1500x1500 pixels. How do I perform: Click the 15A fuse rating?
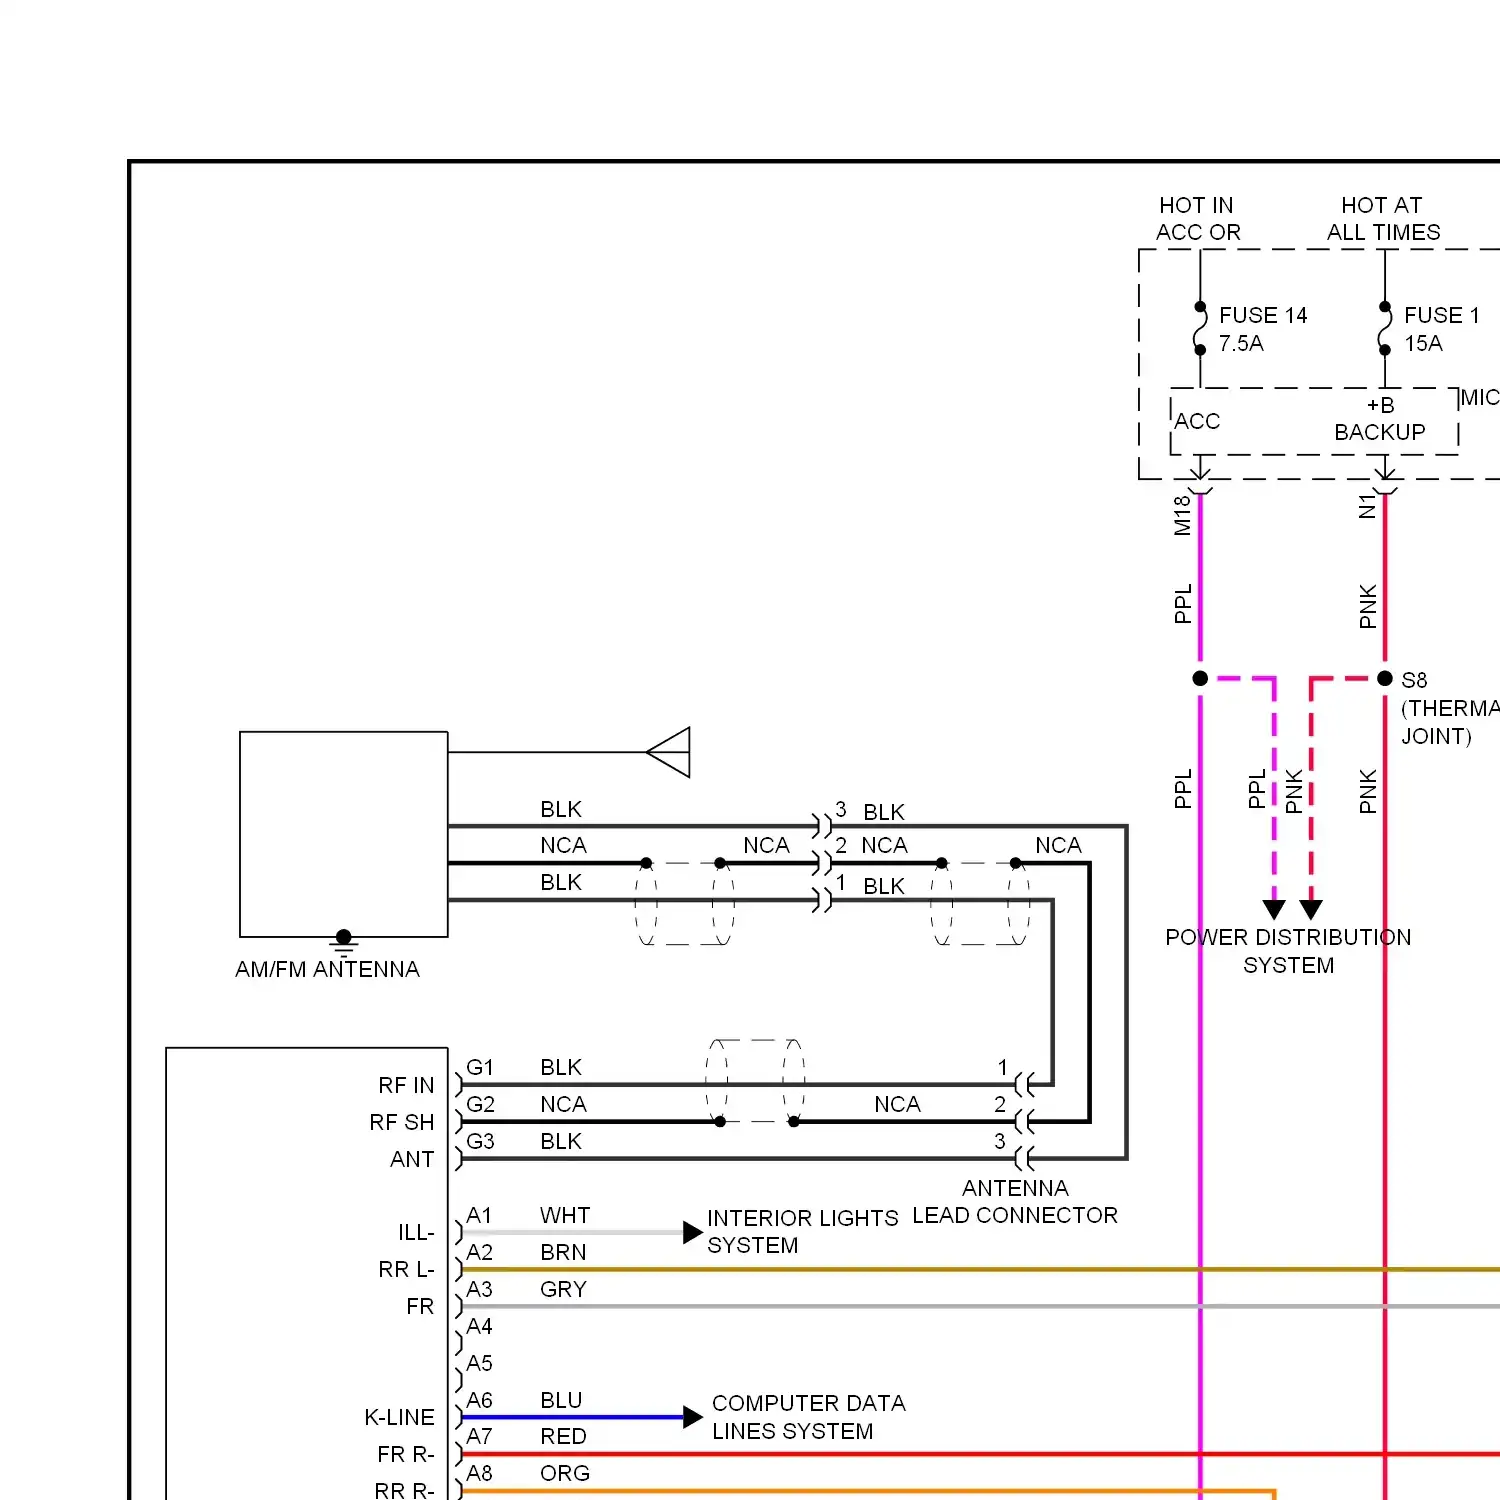1423,343
